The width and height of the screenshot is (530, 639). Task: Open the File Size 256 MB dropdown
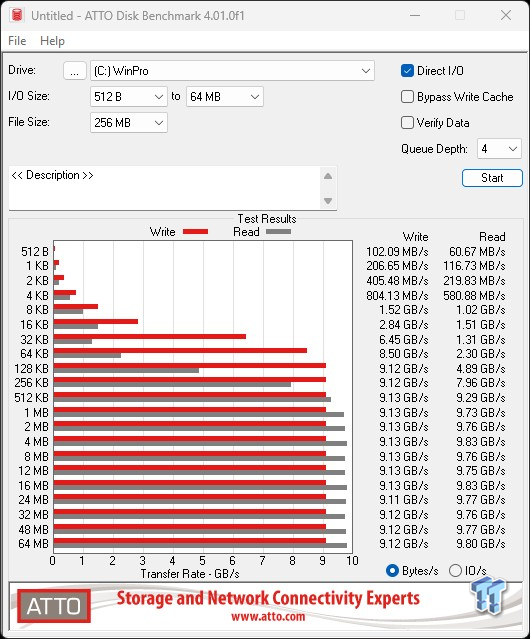(129, 123)
